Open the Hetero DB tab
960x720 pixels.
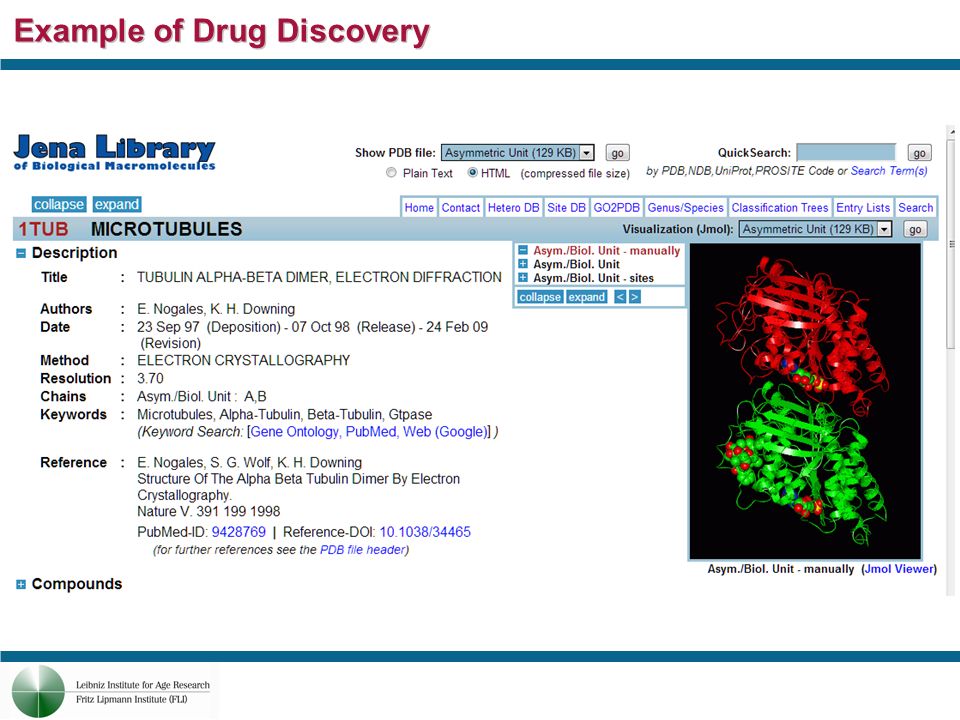click(x=514, y=208)
